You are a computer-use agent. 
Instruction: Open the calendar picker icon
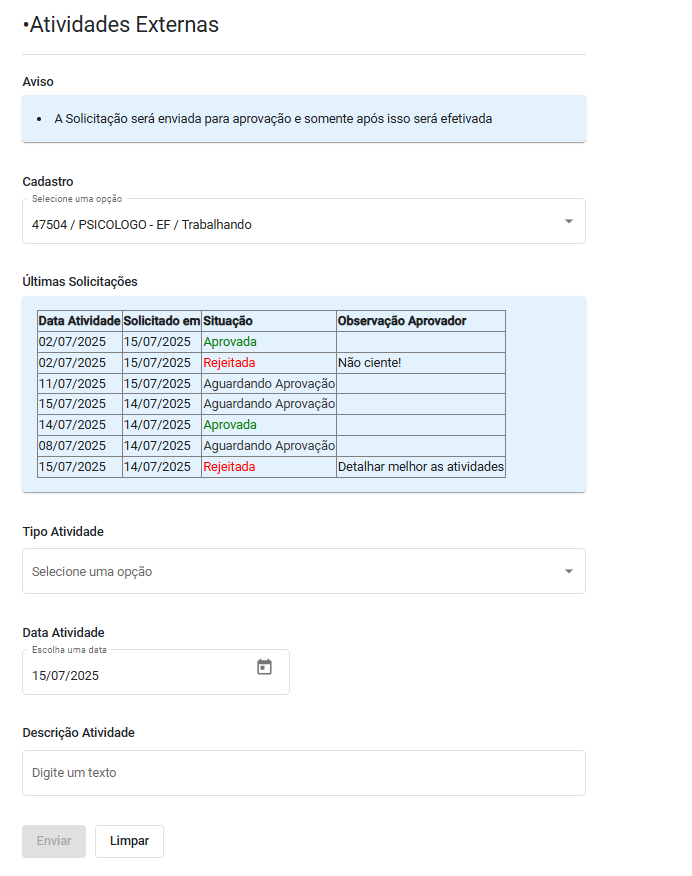click(x=264, y=666)
